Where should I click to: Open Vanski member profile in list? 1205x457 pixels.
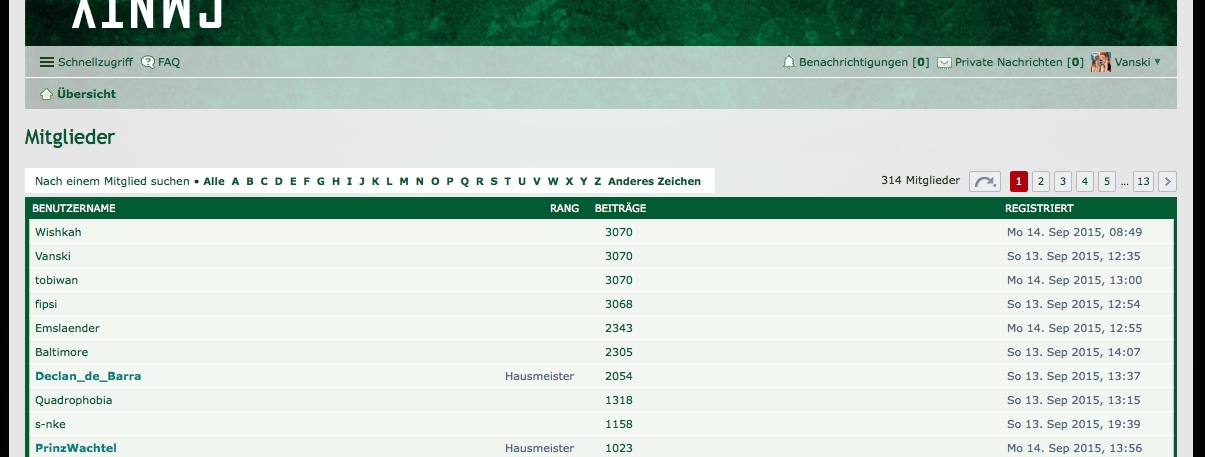(x=53, y=256)
